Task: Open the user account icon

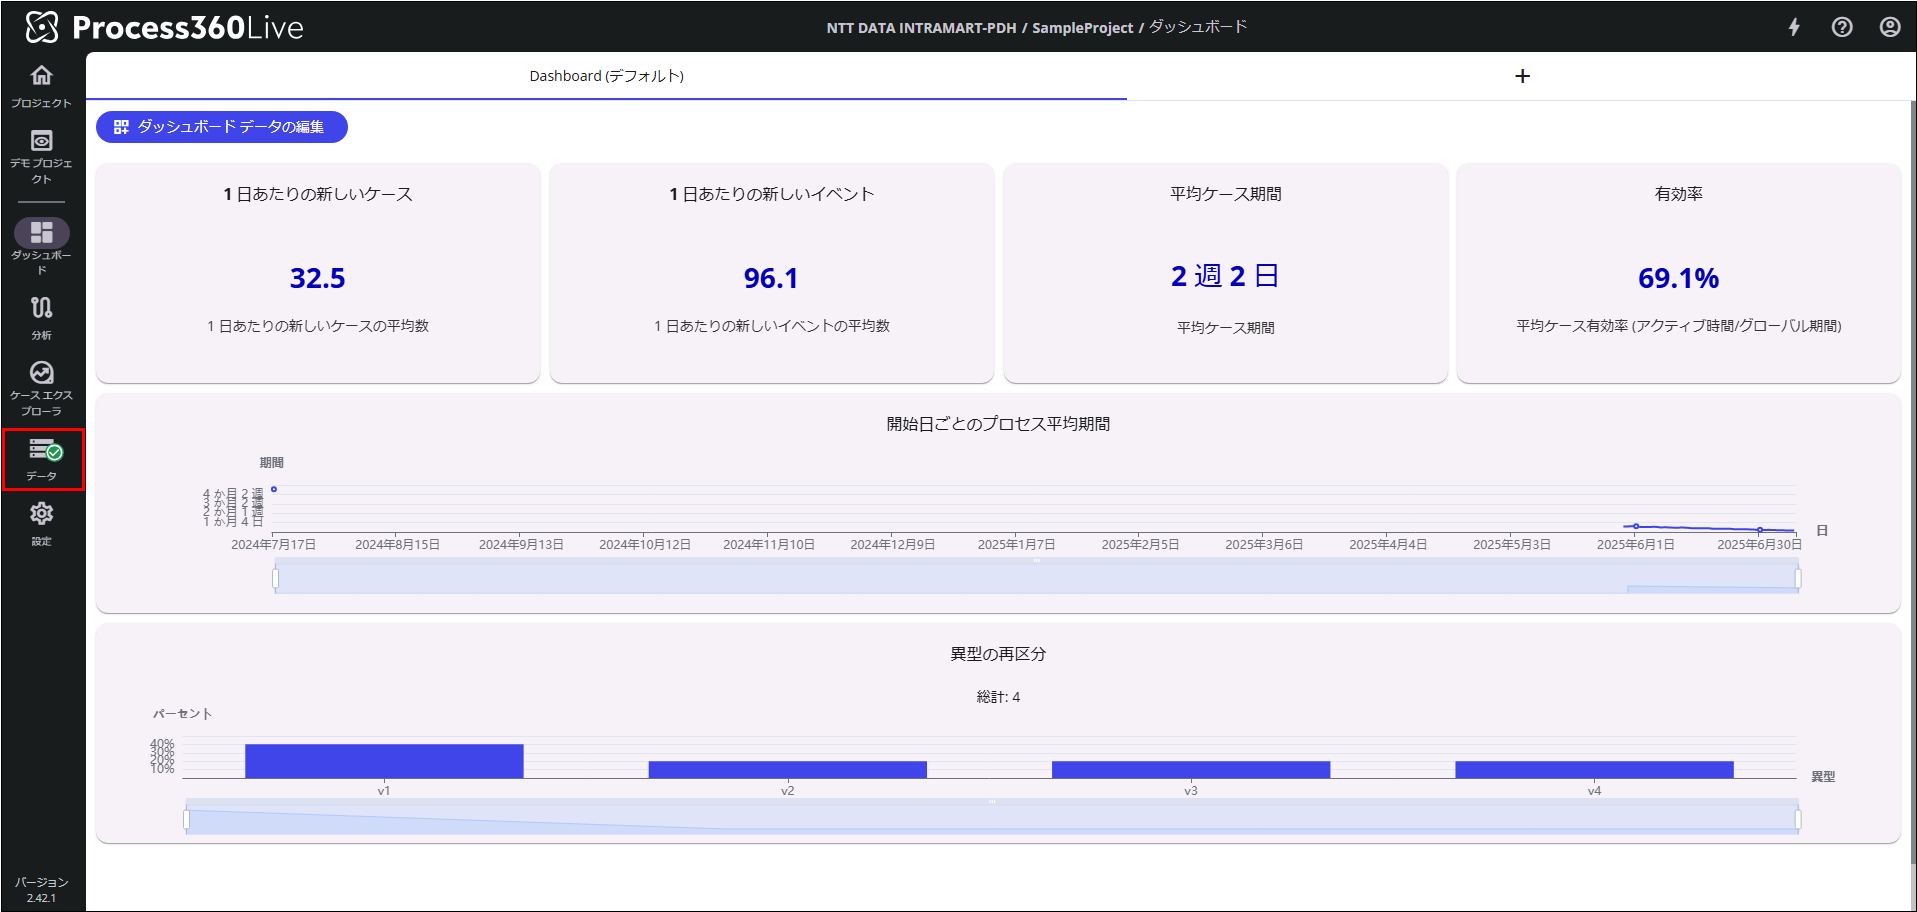Action: 1889,27
